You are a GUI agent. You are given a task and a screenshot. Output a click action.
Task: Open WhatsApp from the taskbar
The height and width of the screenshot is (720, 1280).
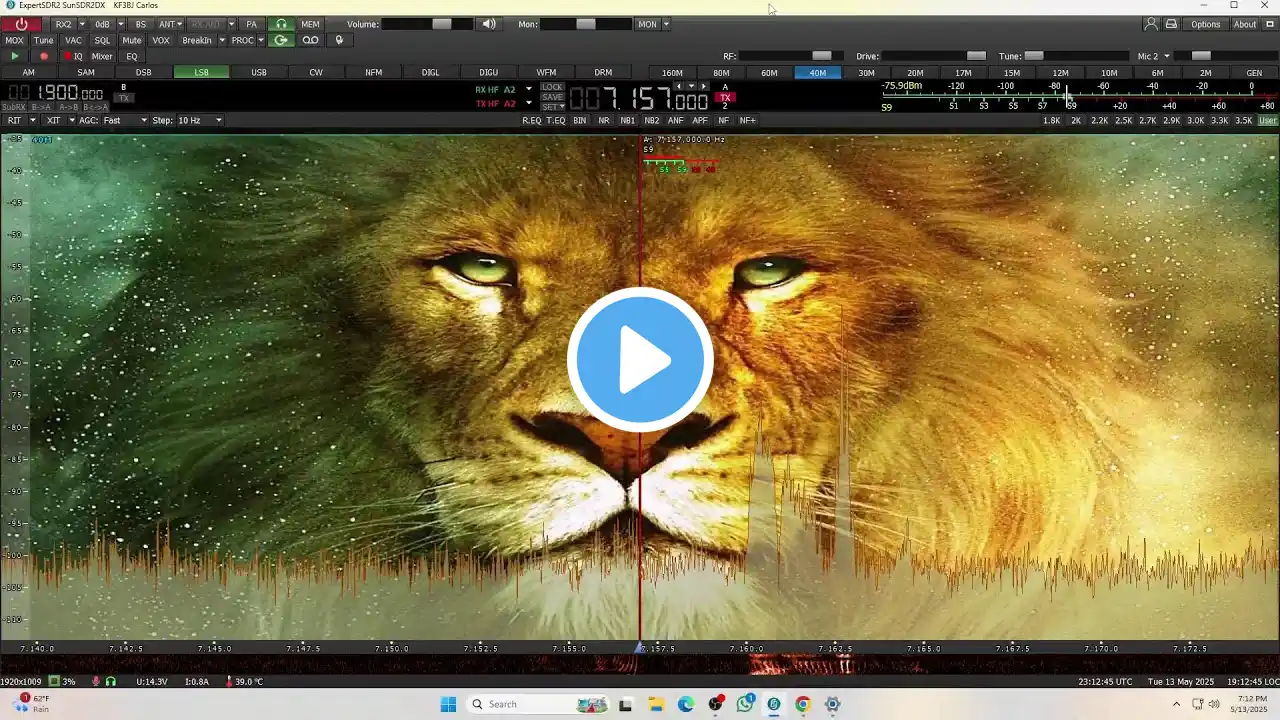pyautogui.click(x=745, y=704)
